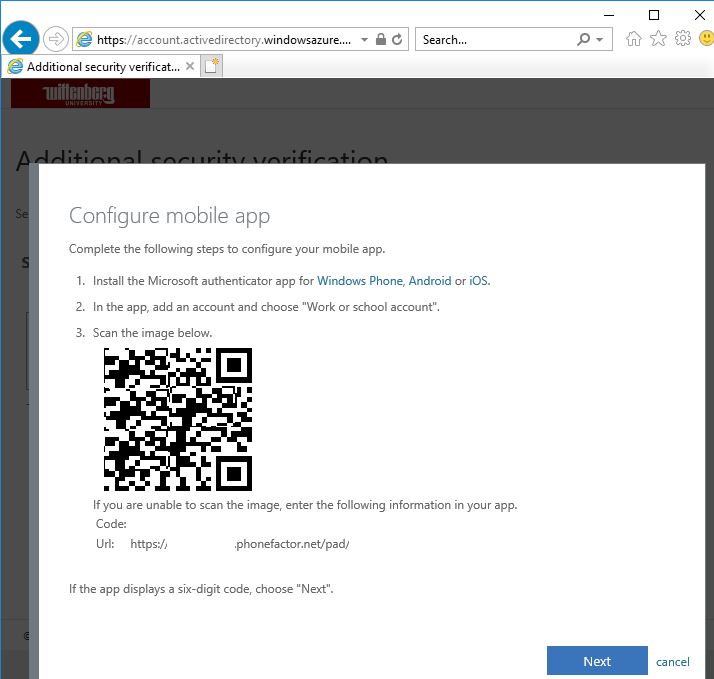
Task: Go to Home with the house icon
Action: point(633,39)
